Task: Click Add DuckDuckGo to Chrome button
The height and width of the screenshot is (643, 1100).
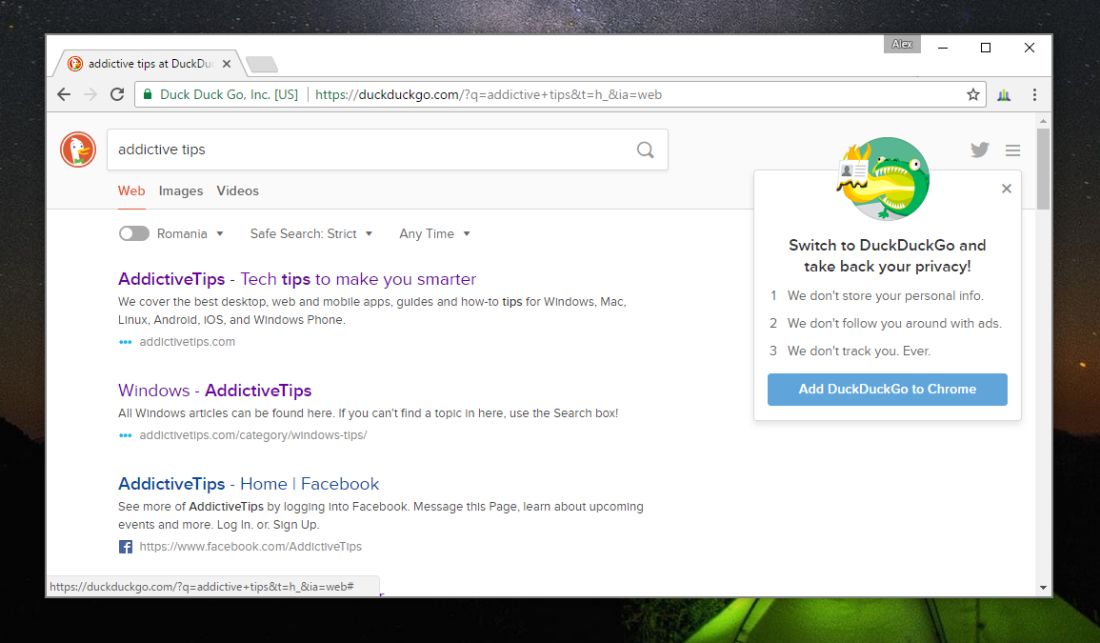Action: coord(887,389)
